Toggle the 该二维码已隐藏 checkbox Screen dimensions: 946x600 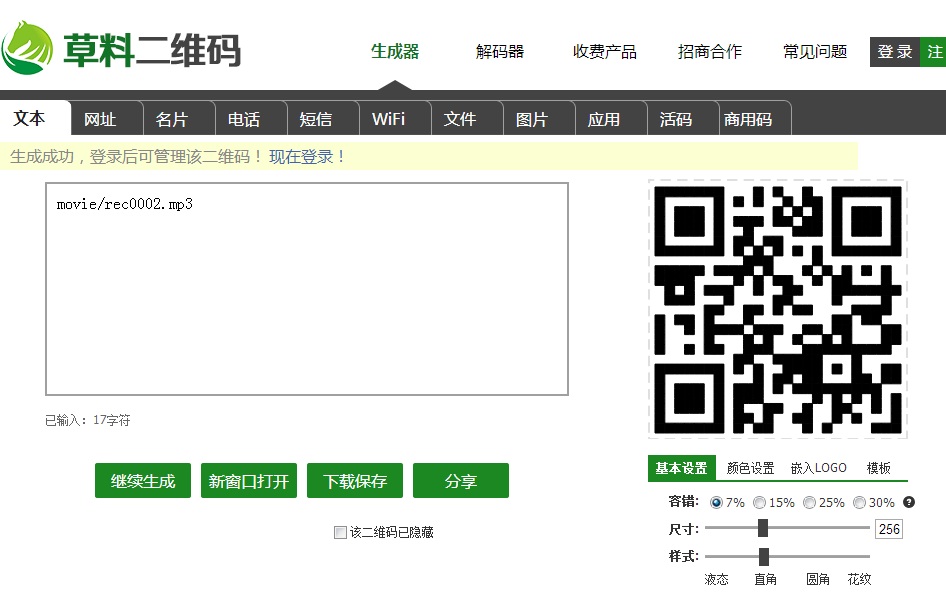click(x=340, y=532)
